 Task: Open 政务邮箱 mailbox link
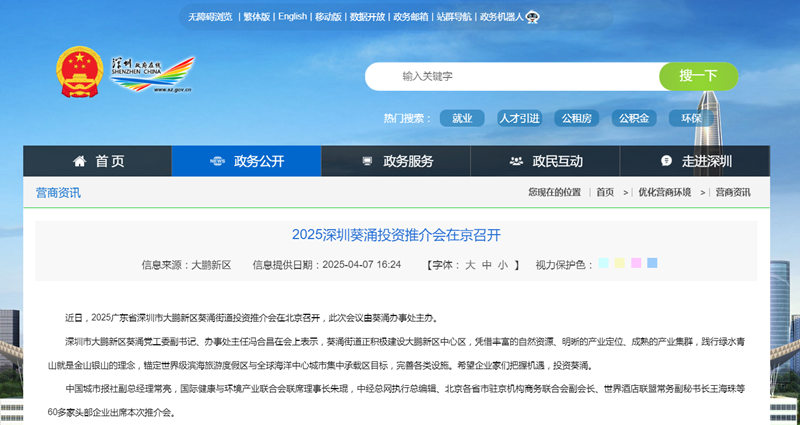coord(411,17)
